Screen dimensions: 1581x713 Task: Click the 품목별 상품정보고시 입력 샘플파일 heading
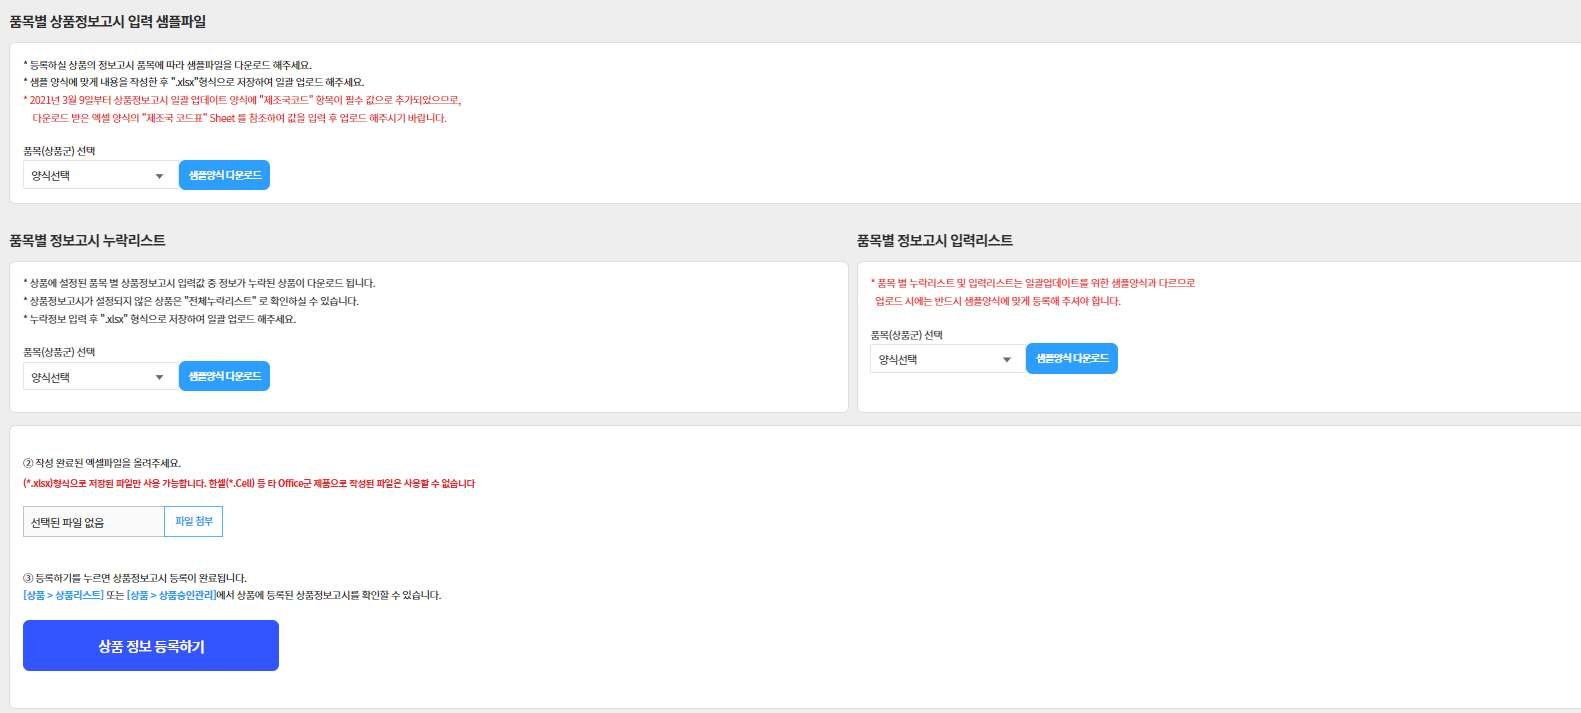coord(108,21)
